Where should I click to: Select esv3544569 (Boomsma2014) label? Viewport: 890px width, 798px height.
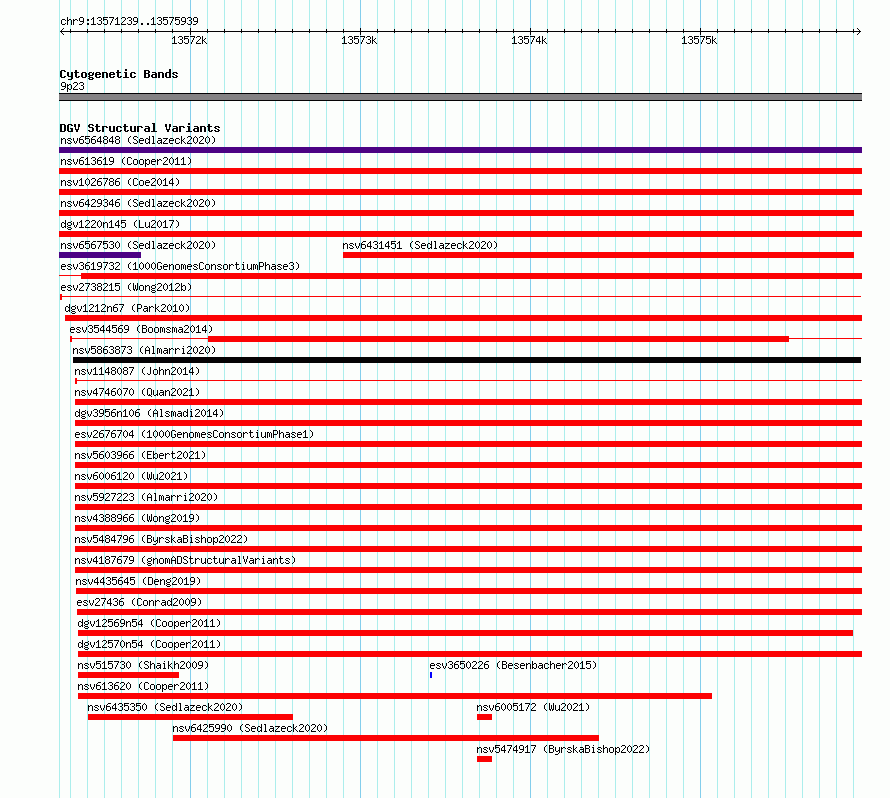(141, 329)
